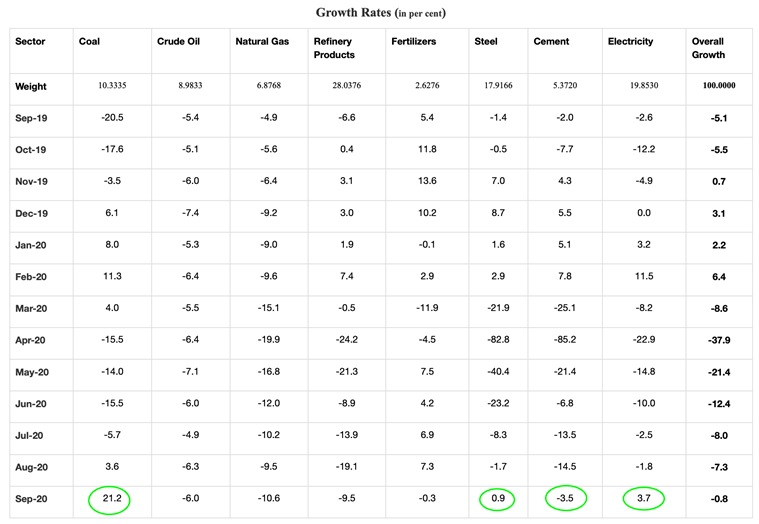The image size is (759, 524).
Task: Click the Cement column header
Action: coord(552,42)
